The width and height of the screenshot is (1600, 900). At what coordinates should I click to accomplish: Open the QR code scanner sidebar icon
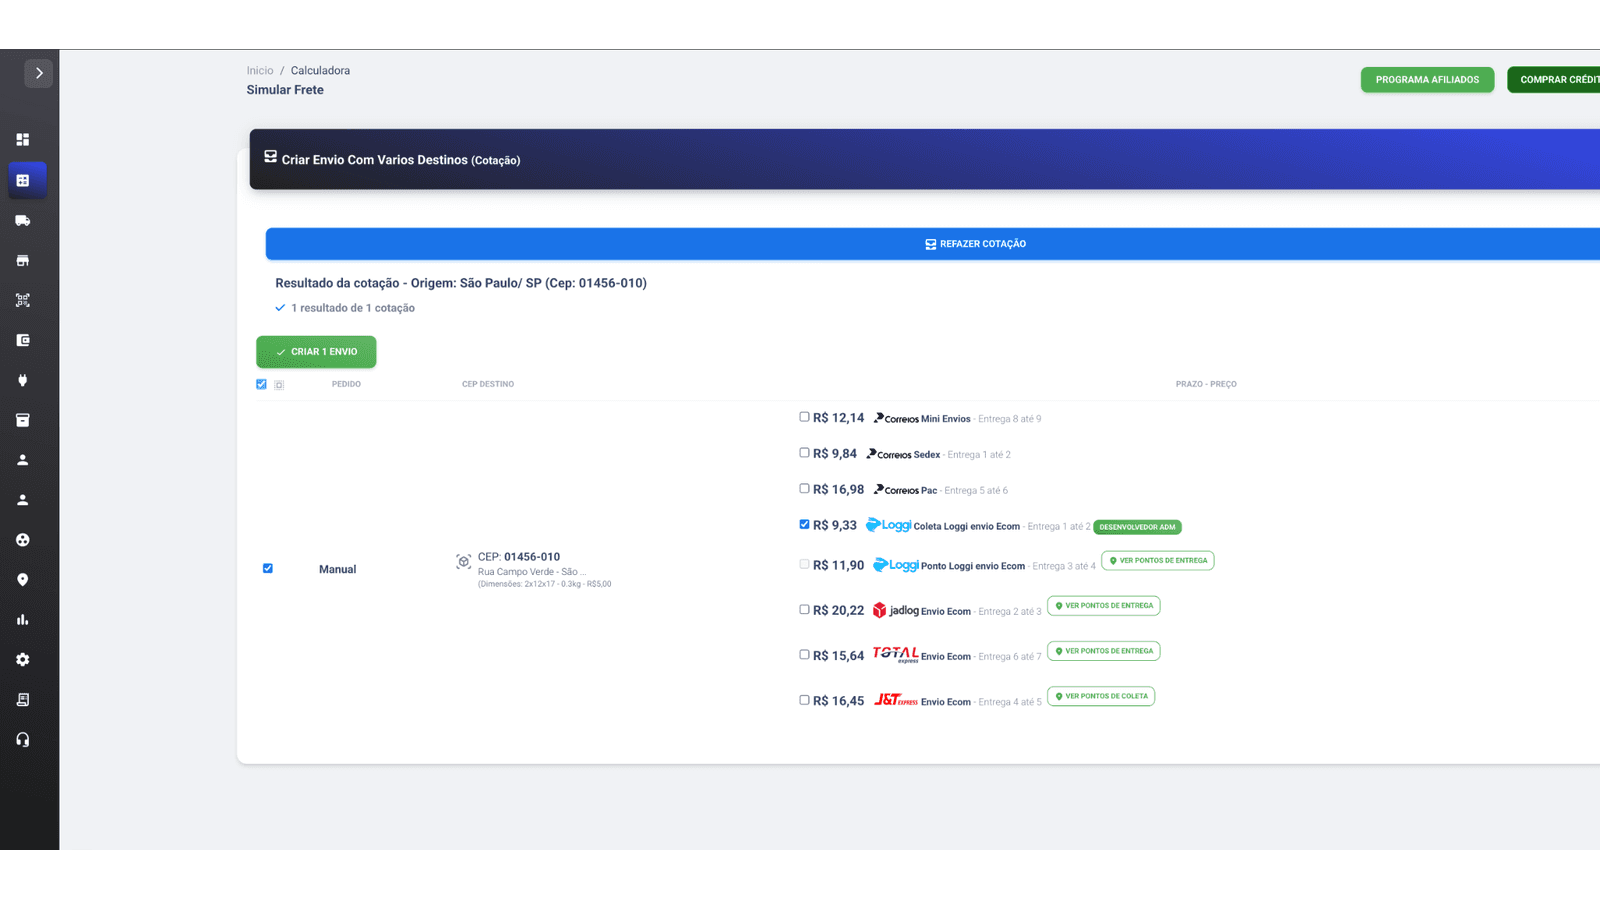click(22, 300)
